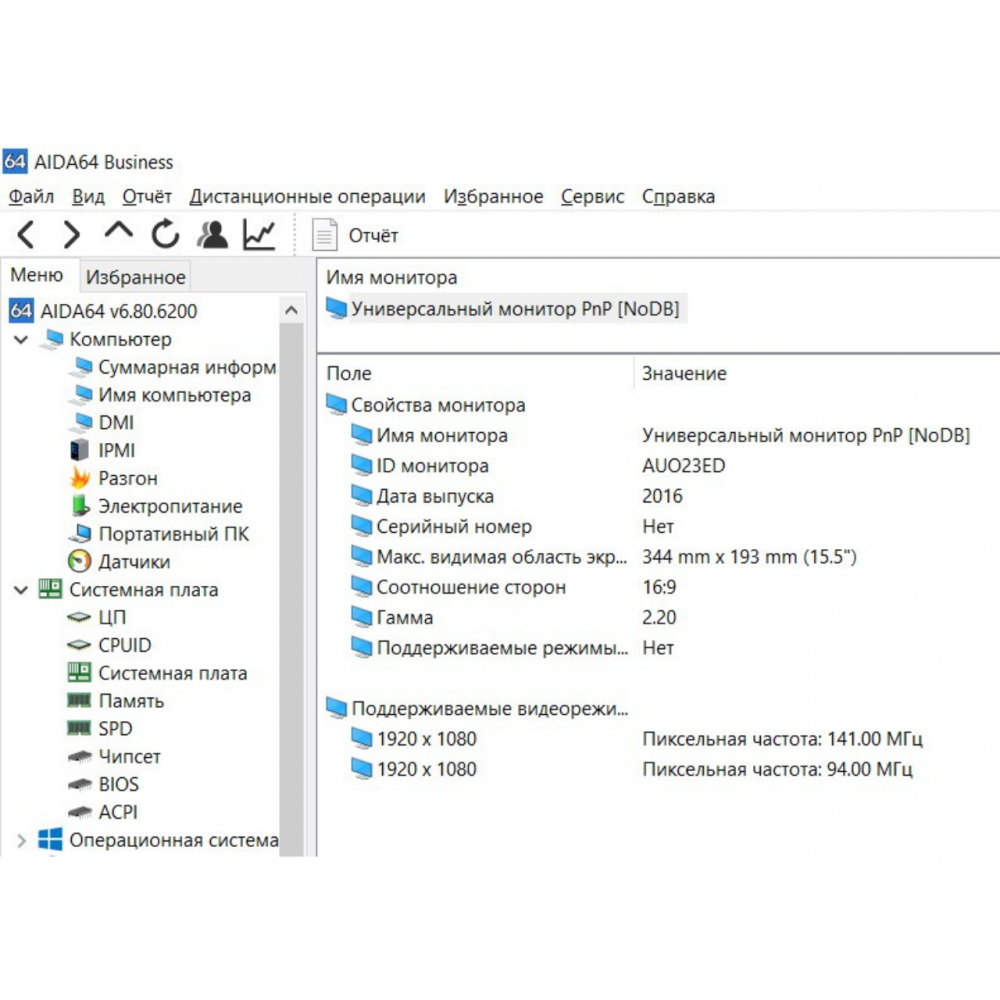1000x1000 pixels.
Task: Open the Сервис menu
Action: pos(592,196)
